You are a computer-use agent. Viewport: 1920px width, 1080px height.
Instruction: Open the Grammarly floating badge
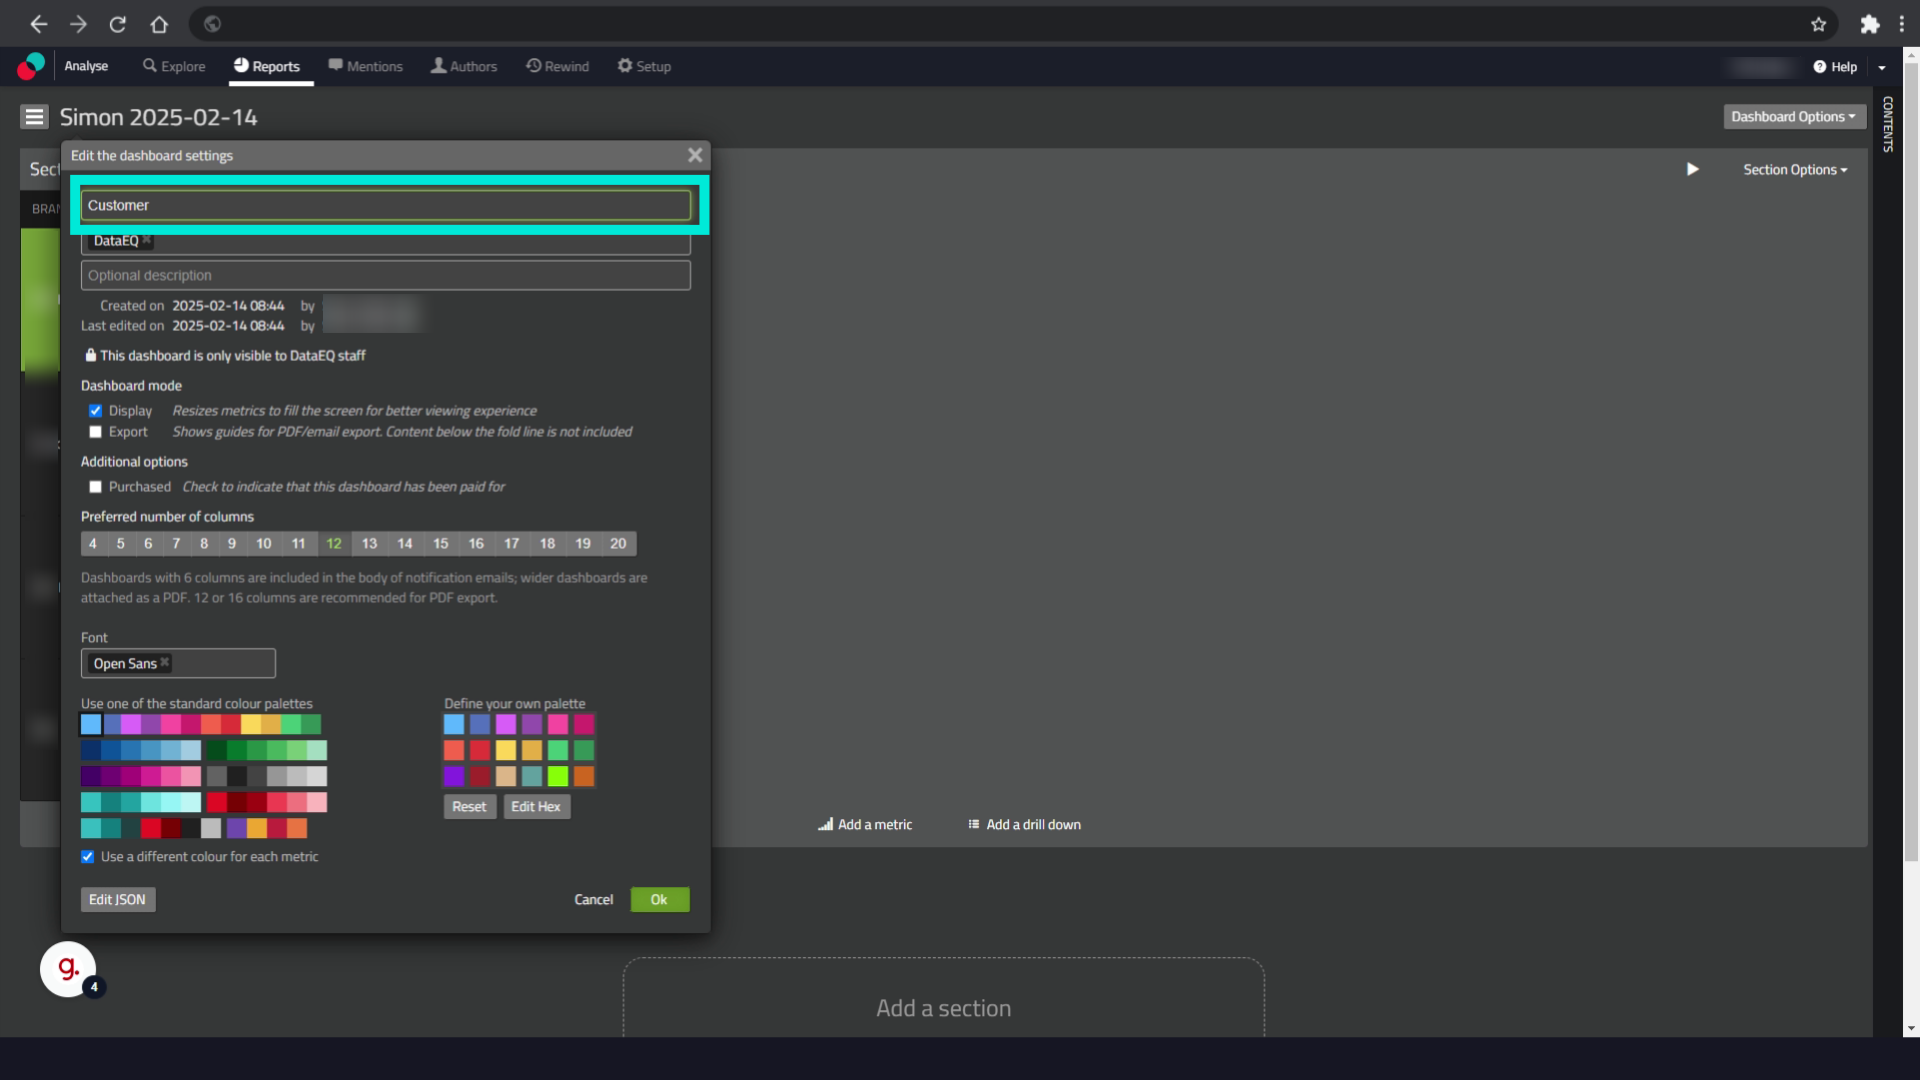[x=68, y=968]
